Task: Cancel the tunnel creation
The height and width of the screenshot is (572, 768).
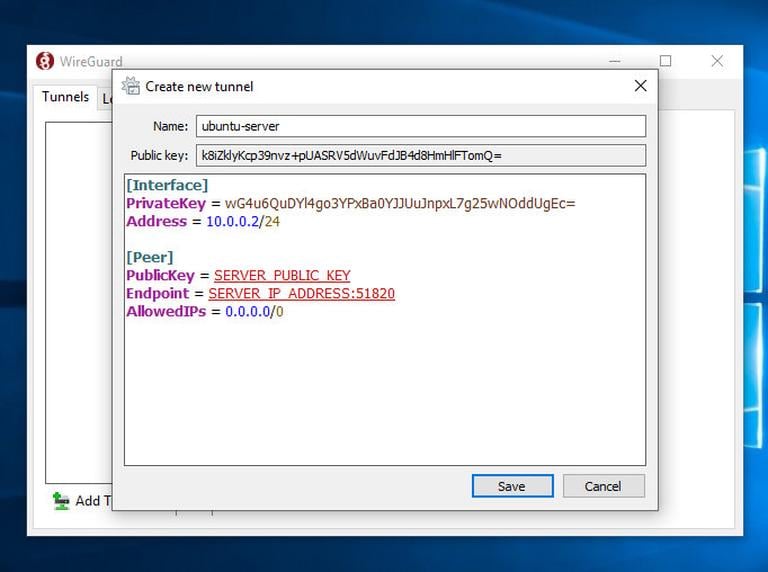Action: (603, 486)
